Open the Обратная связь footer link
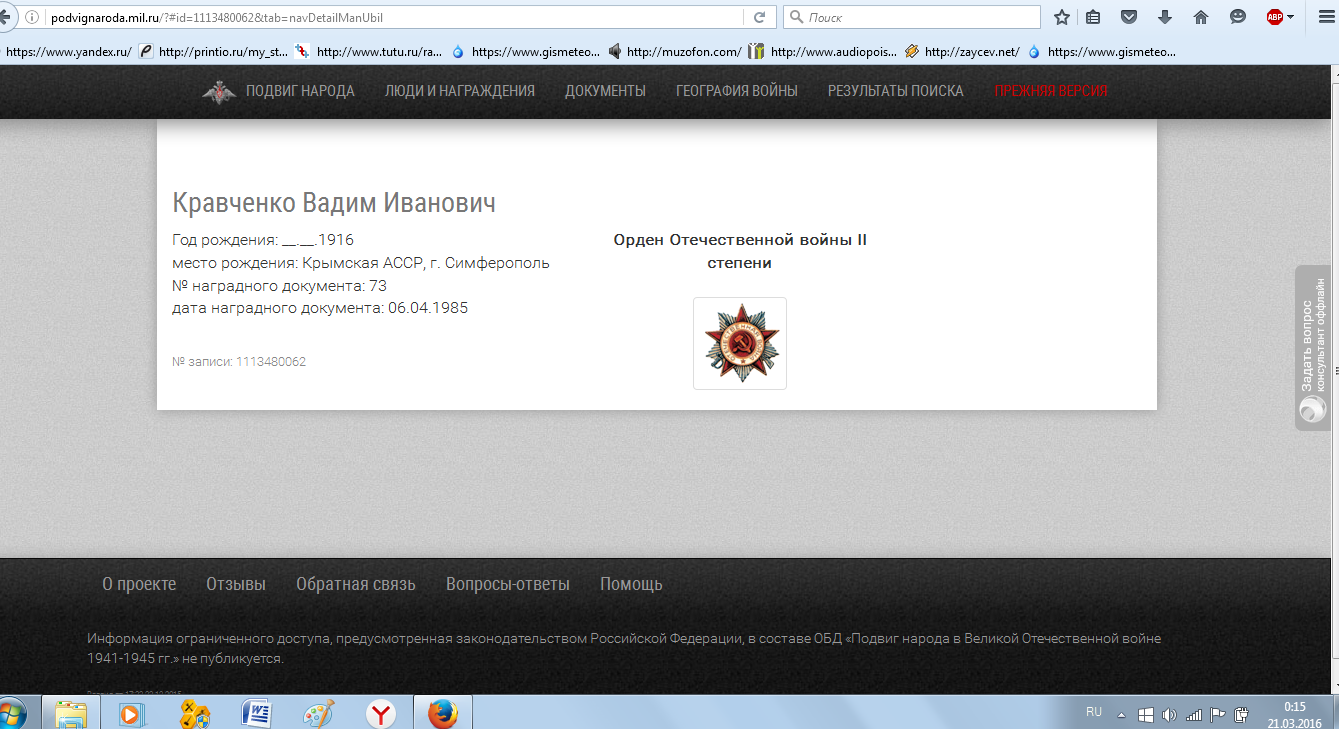The width and height of the screenshot is (1339, 729). (355, 584)
